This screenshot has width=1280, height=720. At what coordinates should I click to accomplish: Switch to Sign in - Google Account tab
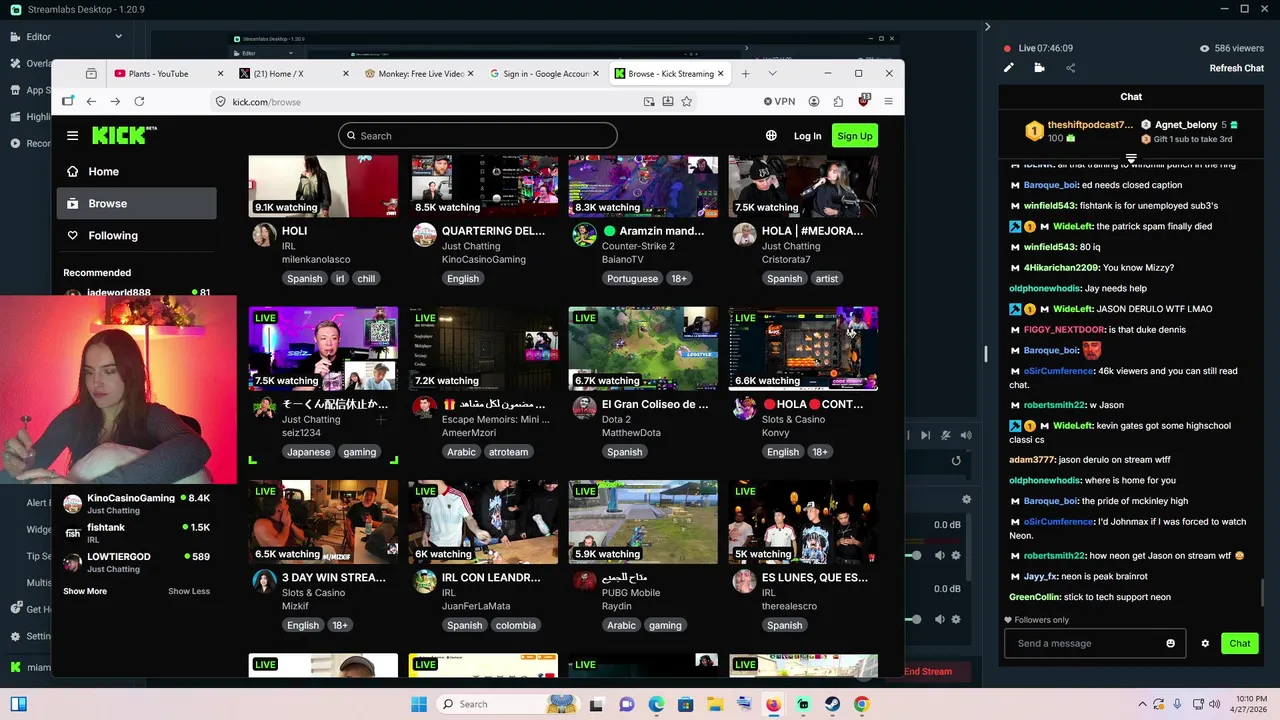546,73
